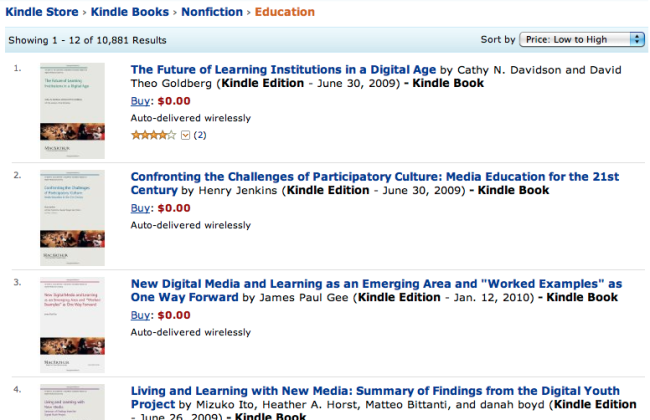
Task: Open New Digital Media cover thumbnail
Action: (x=72, y=316)
